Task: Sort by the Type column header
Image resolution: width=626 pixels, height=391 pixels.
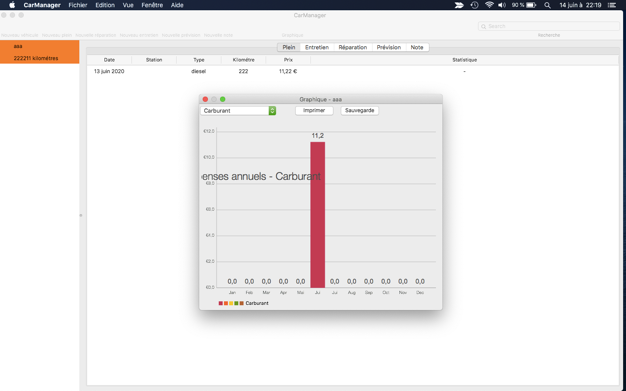Action: [x=199, y=60]
